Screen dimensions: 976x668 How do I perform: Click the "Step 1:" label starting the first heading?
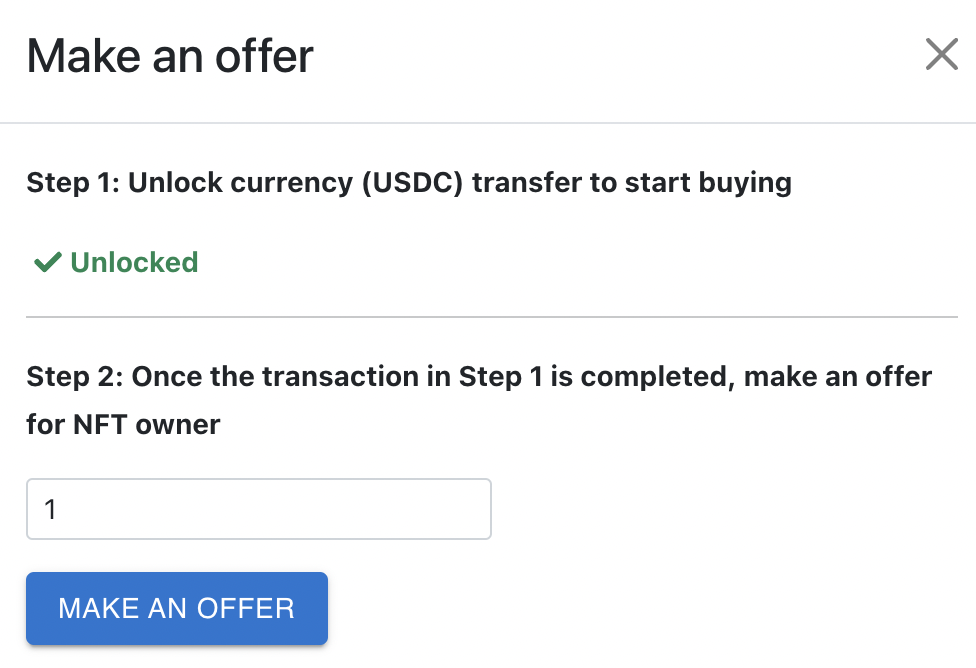click(72, 183)
